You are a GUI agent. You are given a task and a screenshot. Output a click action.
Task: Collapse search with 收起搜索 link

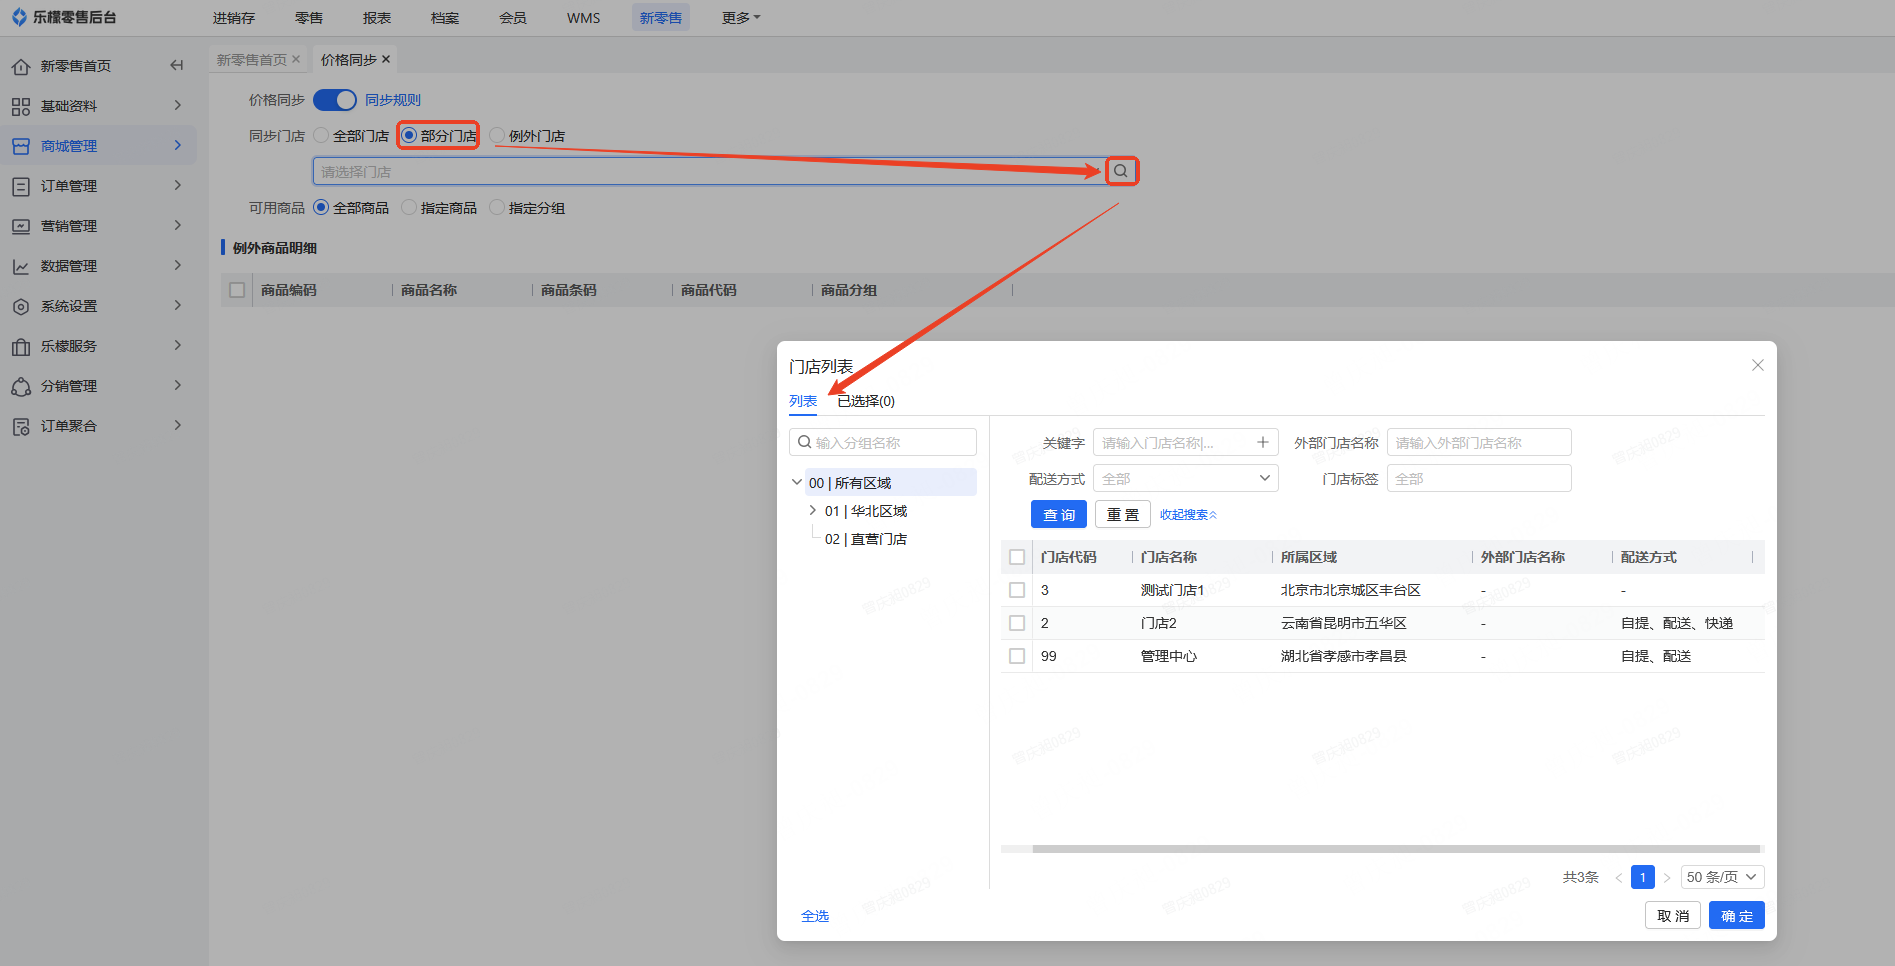pos(1188,514)
